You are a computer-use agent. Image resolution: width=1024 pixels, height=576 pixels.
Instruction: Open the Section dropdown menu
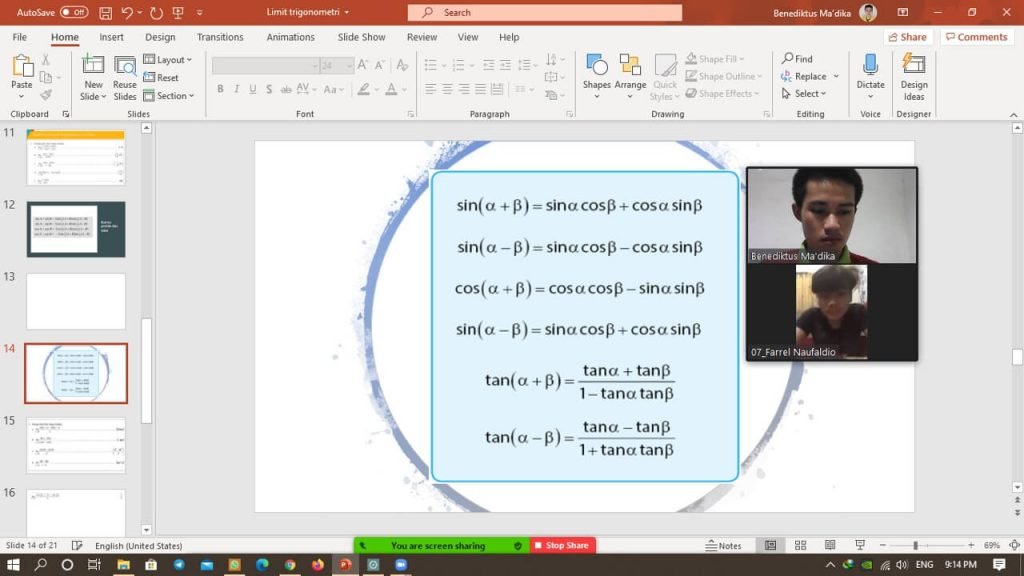click(166, 96)
